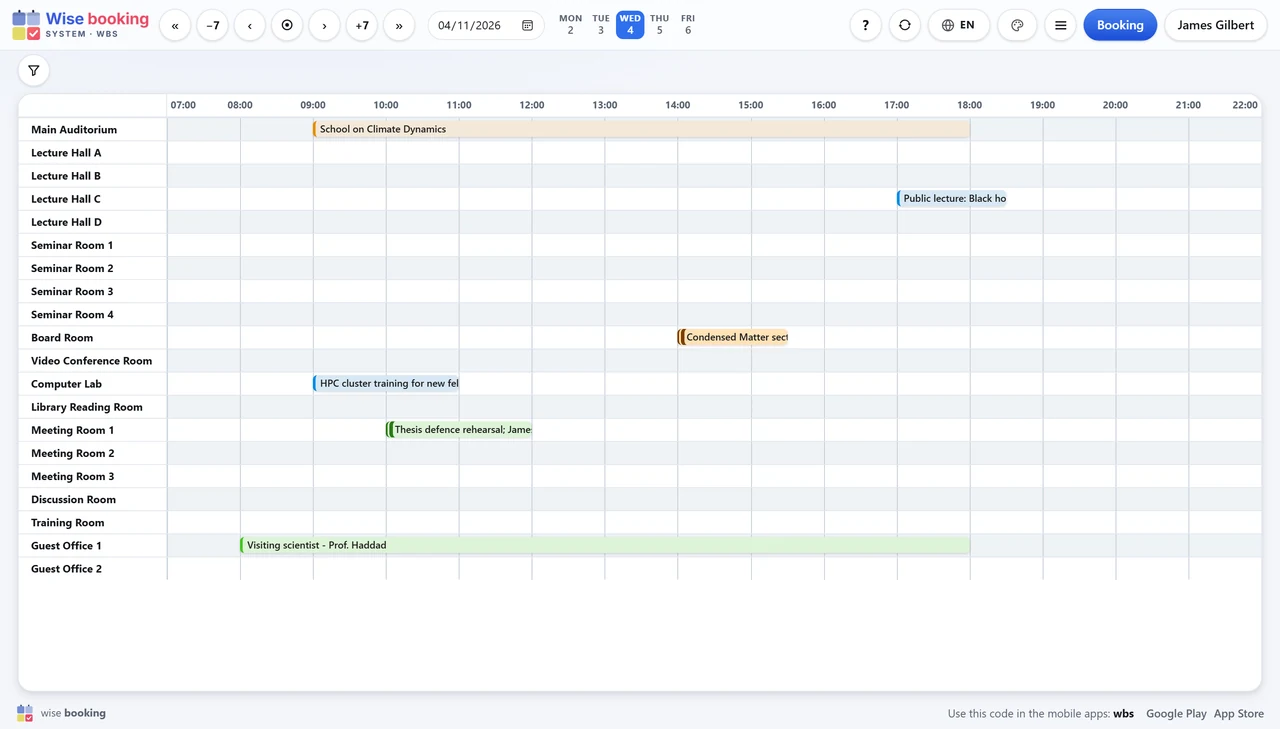Open the Google Play link
Screen dimensions: 1280x729
point(1176,713)
